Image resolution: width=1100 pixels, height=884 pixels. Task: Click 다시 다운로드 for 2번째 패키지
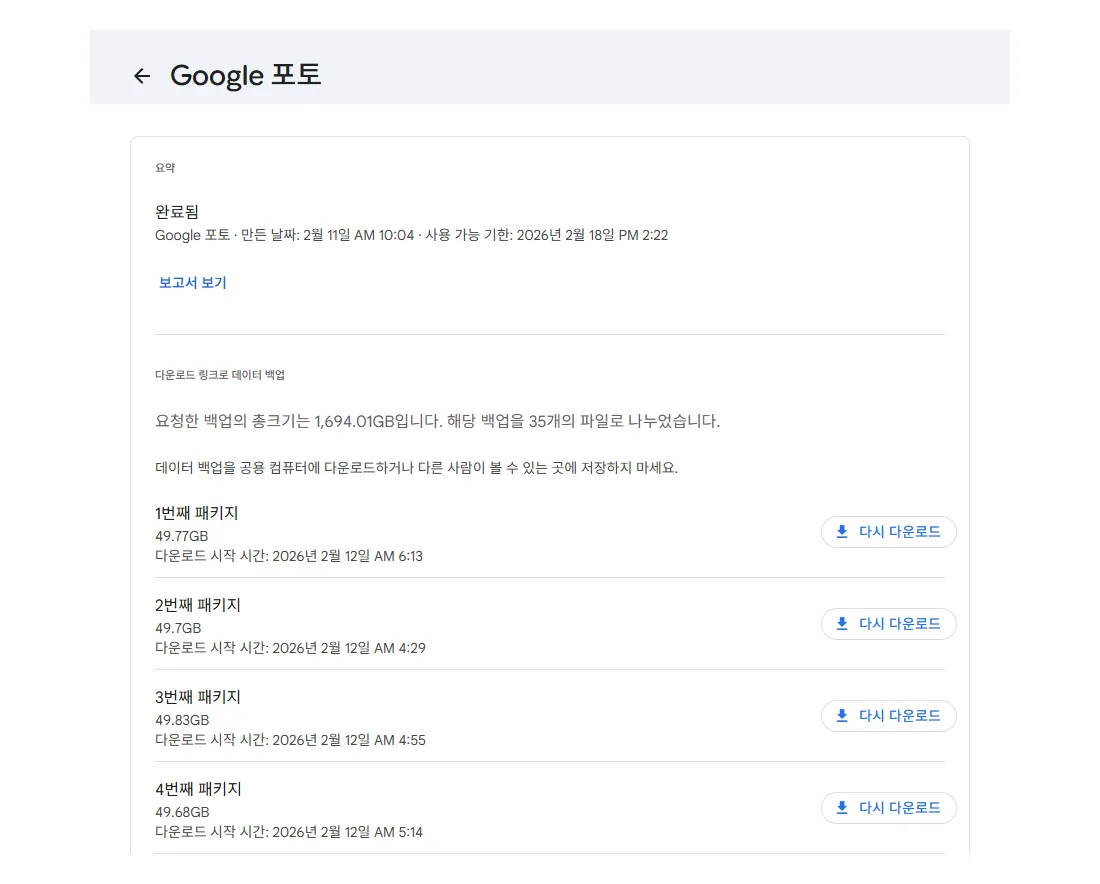pos(888,624)
